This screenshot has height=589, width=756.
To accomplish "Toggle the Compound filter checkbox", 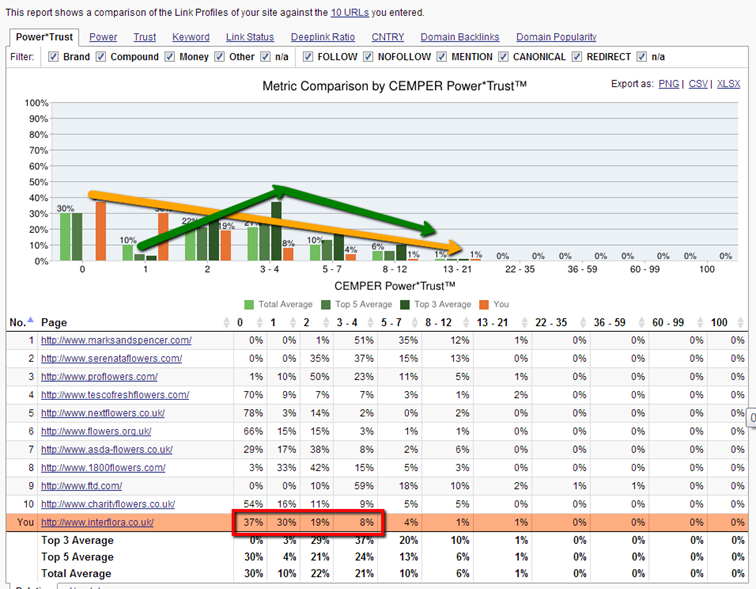I will (x=101, y=57).
